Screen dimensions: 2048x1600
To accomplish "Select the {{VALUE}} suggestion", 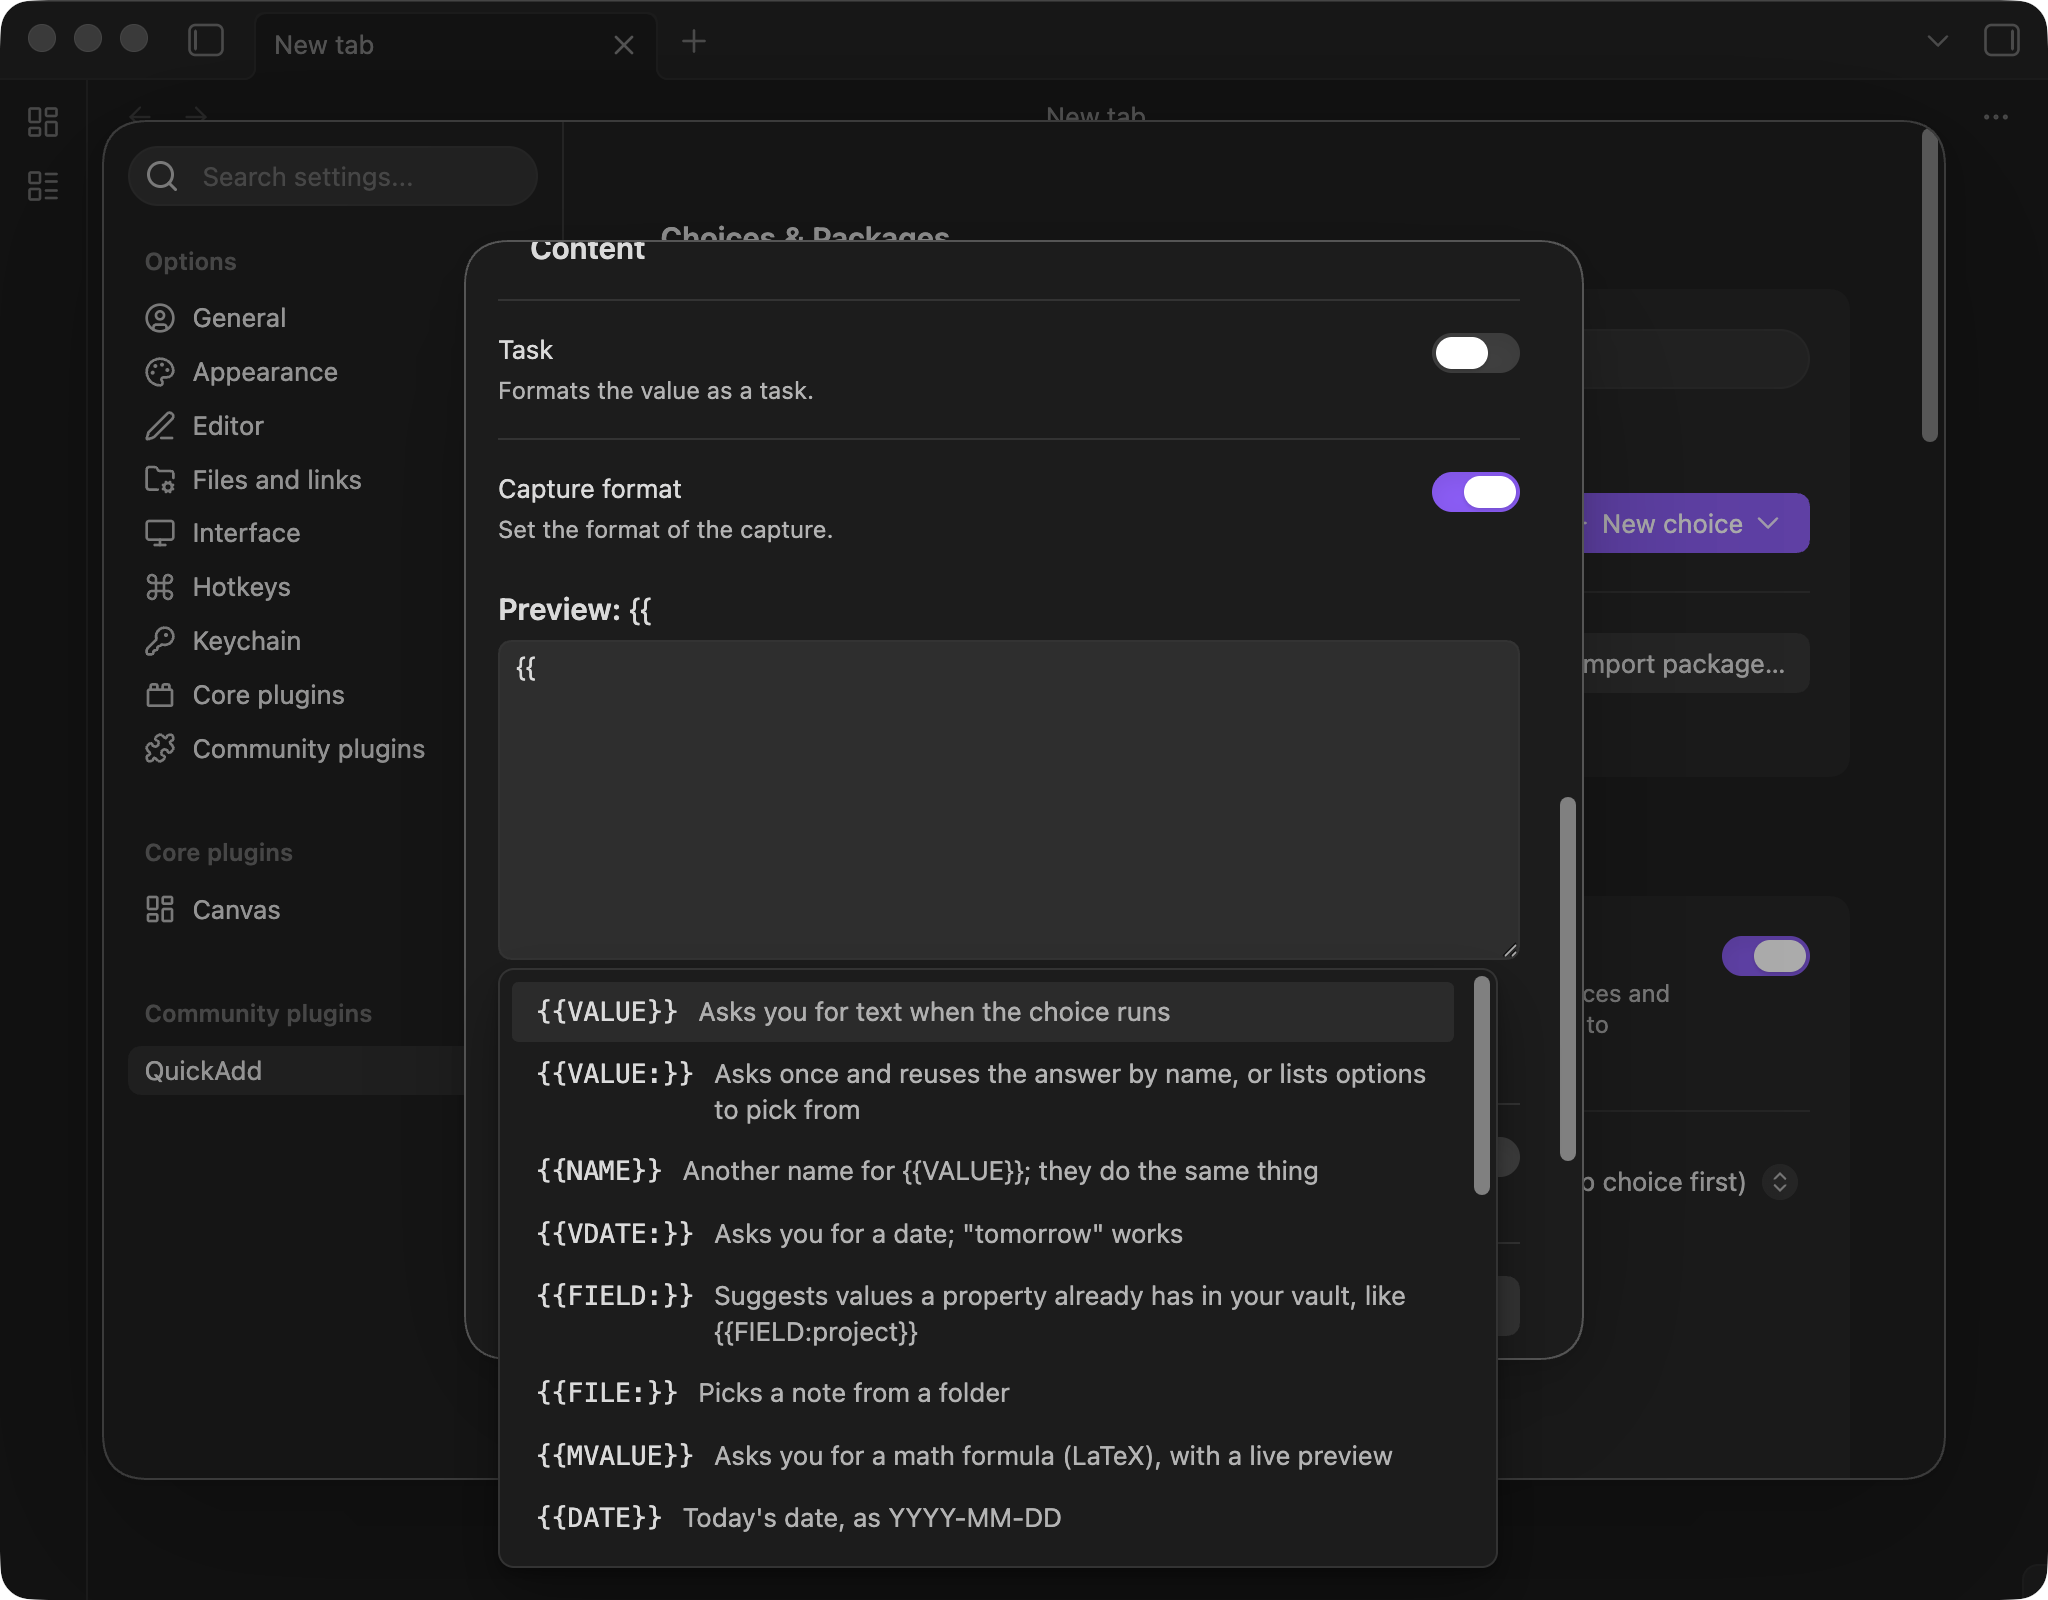I will tap(982, 1012).
